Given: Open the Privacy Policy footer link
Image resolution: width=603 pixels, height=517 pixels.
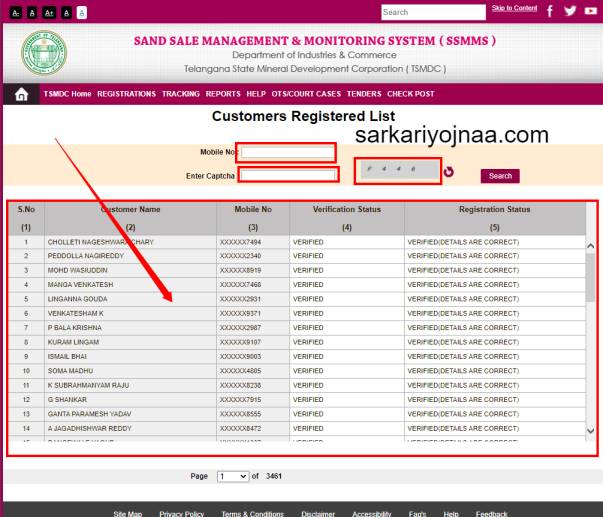Looking at the screenshot, I should (x=182, y=514).
